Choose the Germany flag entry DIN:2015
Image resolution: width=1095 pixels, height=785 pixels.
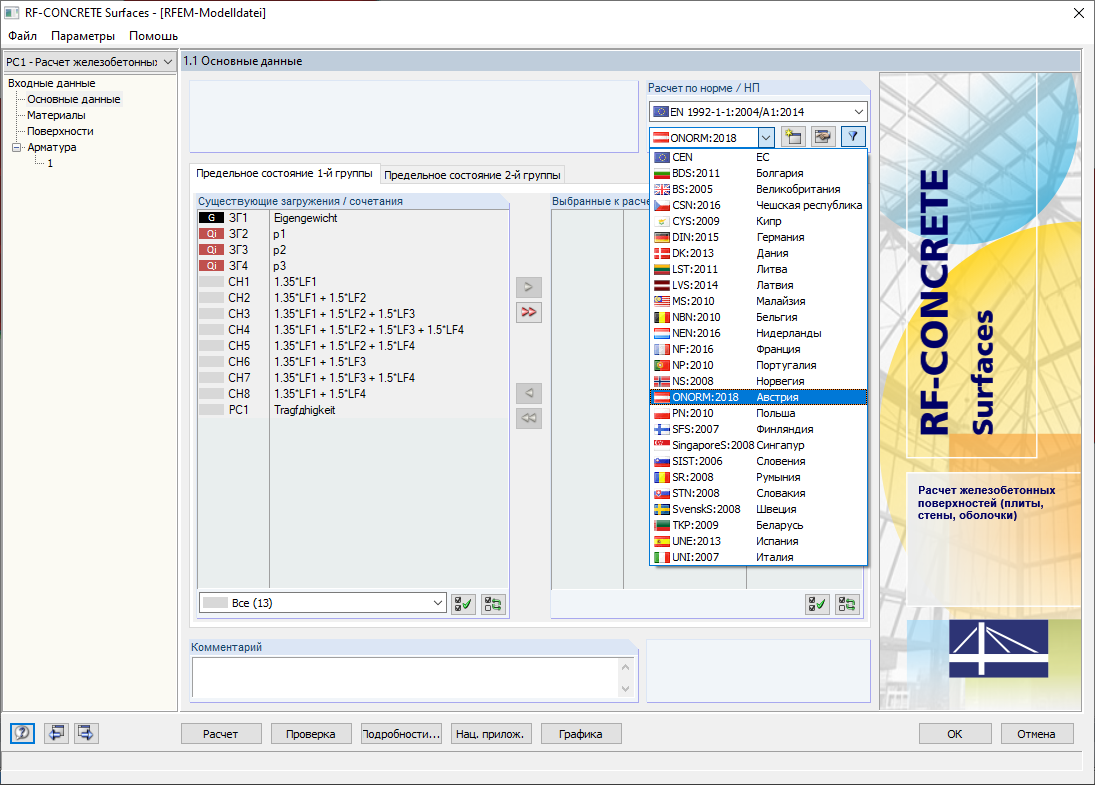tap(758, 237)
